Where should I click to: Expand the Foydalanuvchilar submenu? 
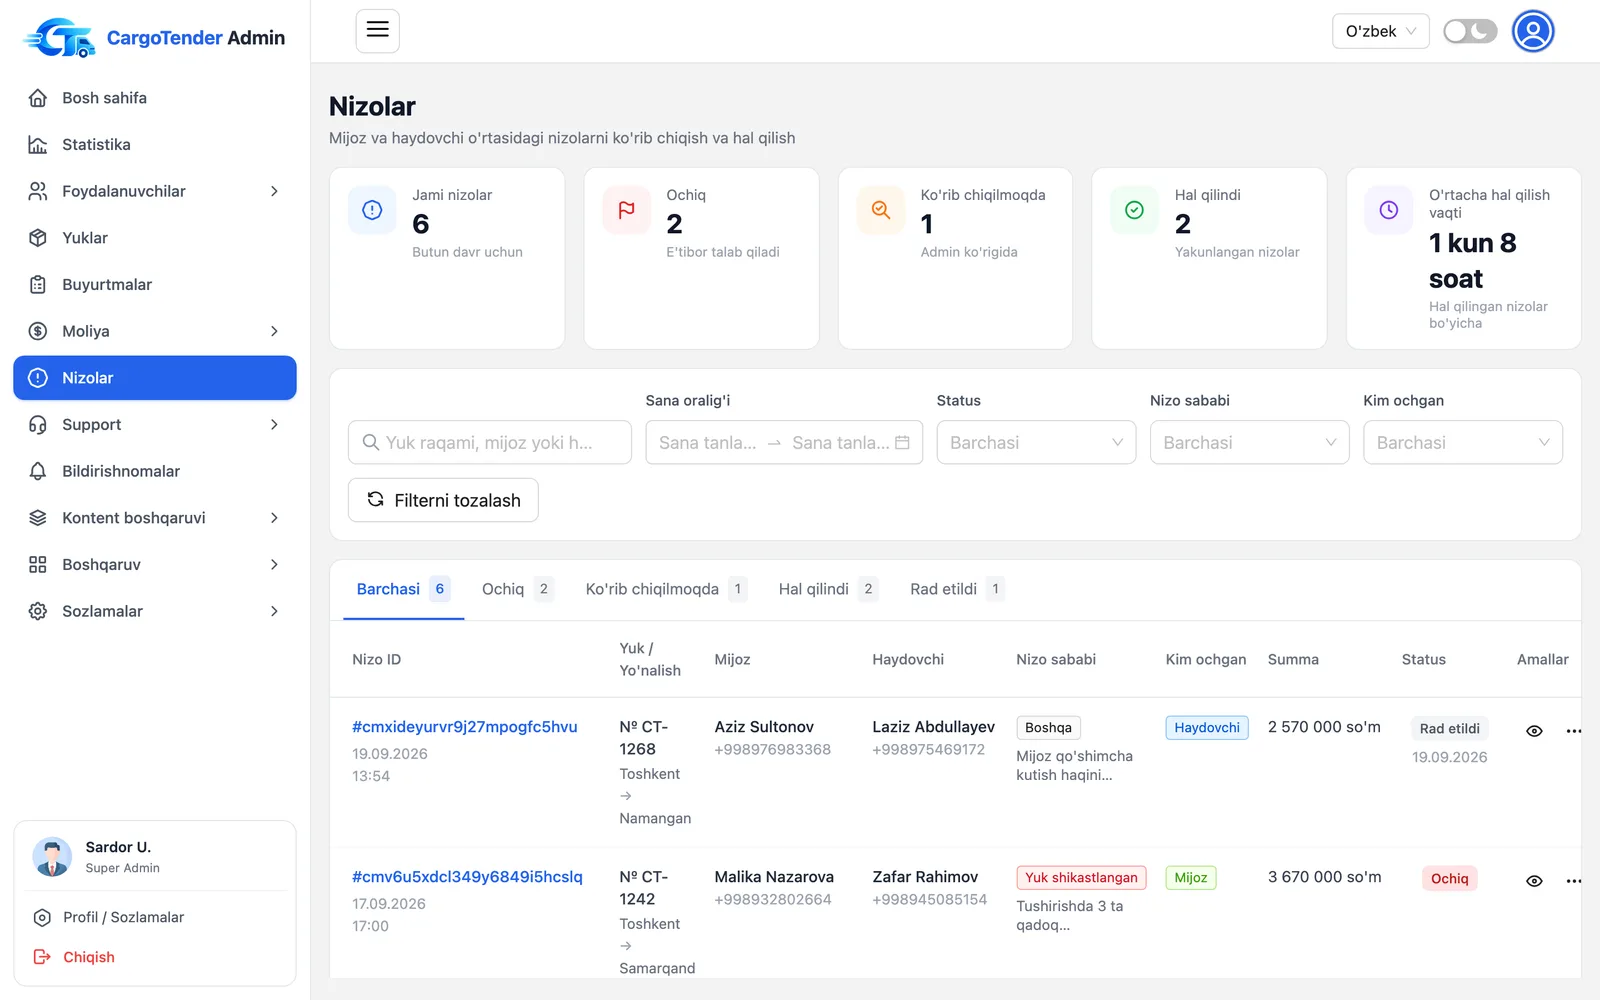(155, 191)
